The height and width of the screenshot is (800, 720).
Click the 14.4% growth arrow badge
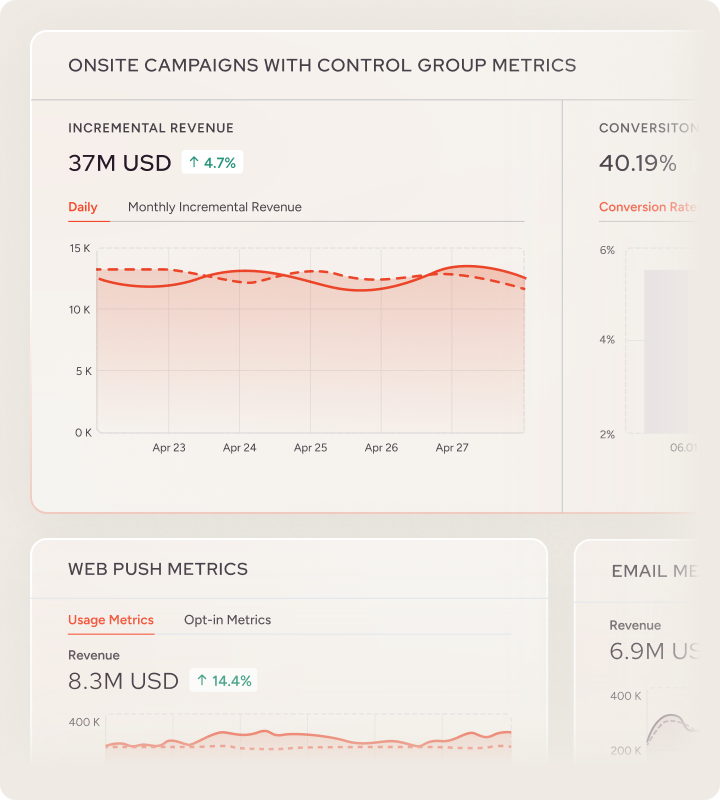click(224, 681)
